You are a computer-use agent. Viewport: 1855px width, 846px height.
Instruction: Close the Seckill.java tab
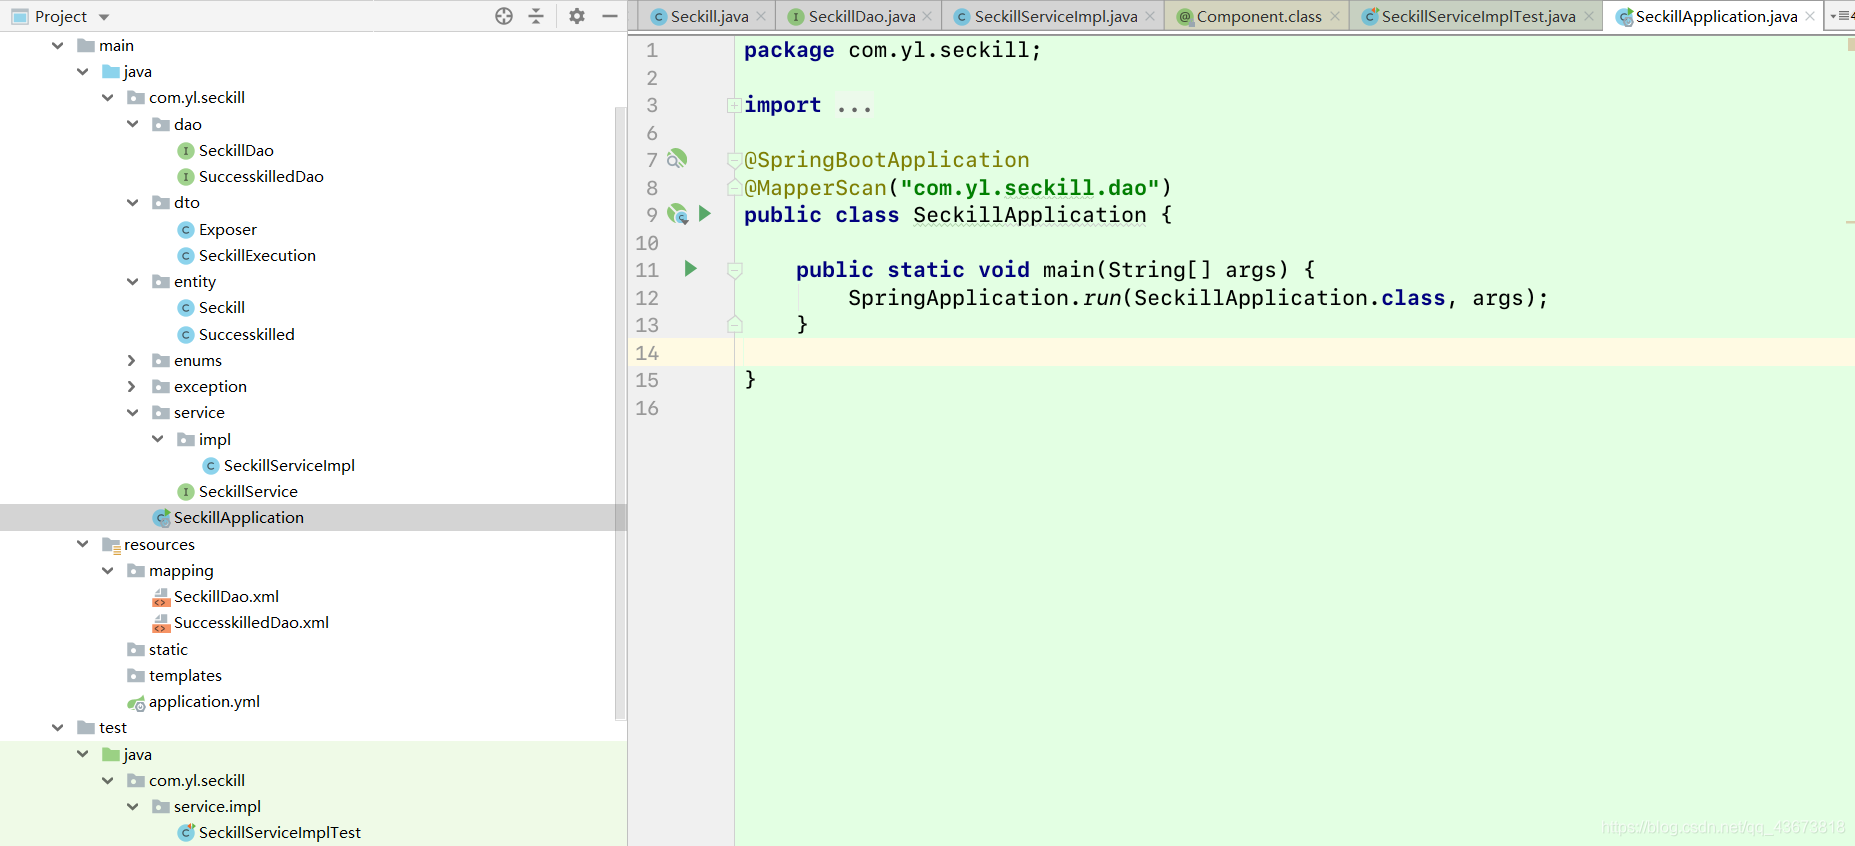pos(761,16)
